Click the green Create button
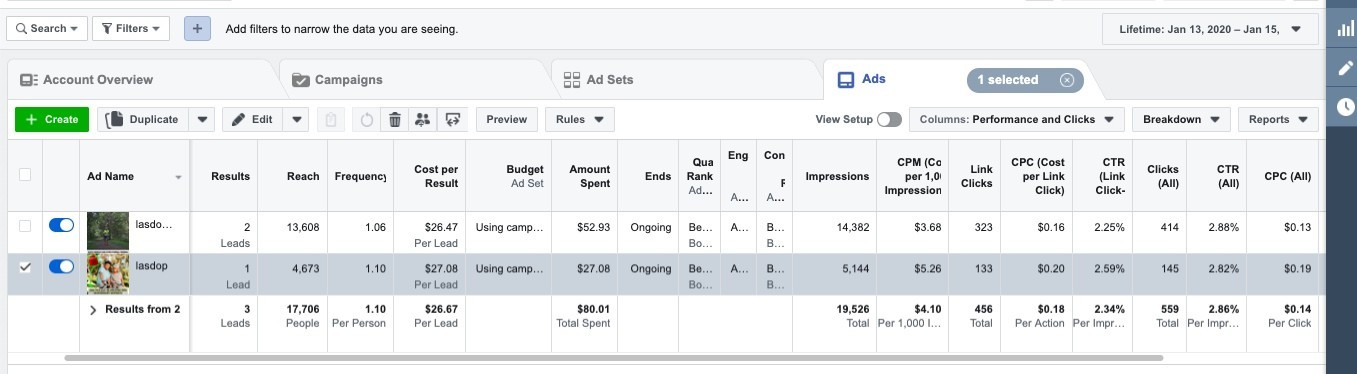1357x374 pixels. [52, 120]
